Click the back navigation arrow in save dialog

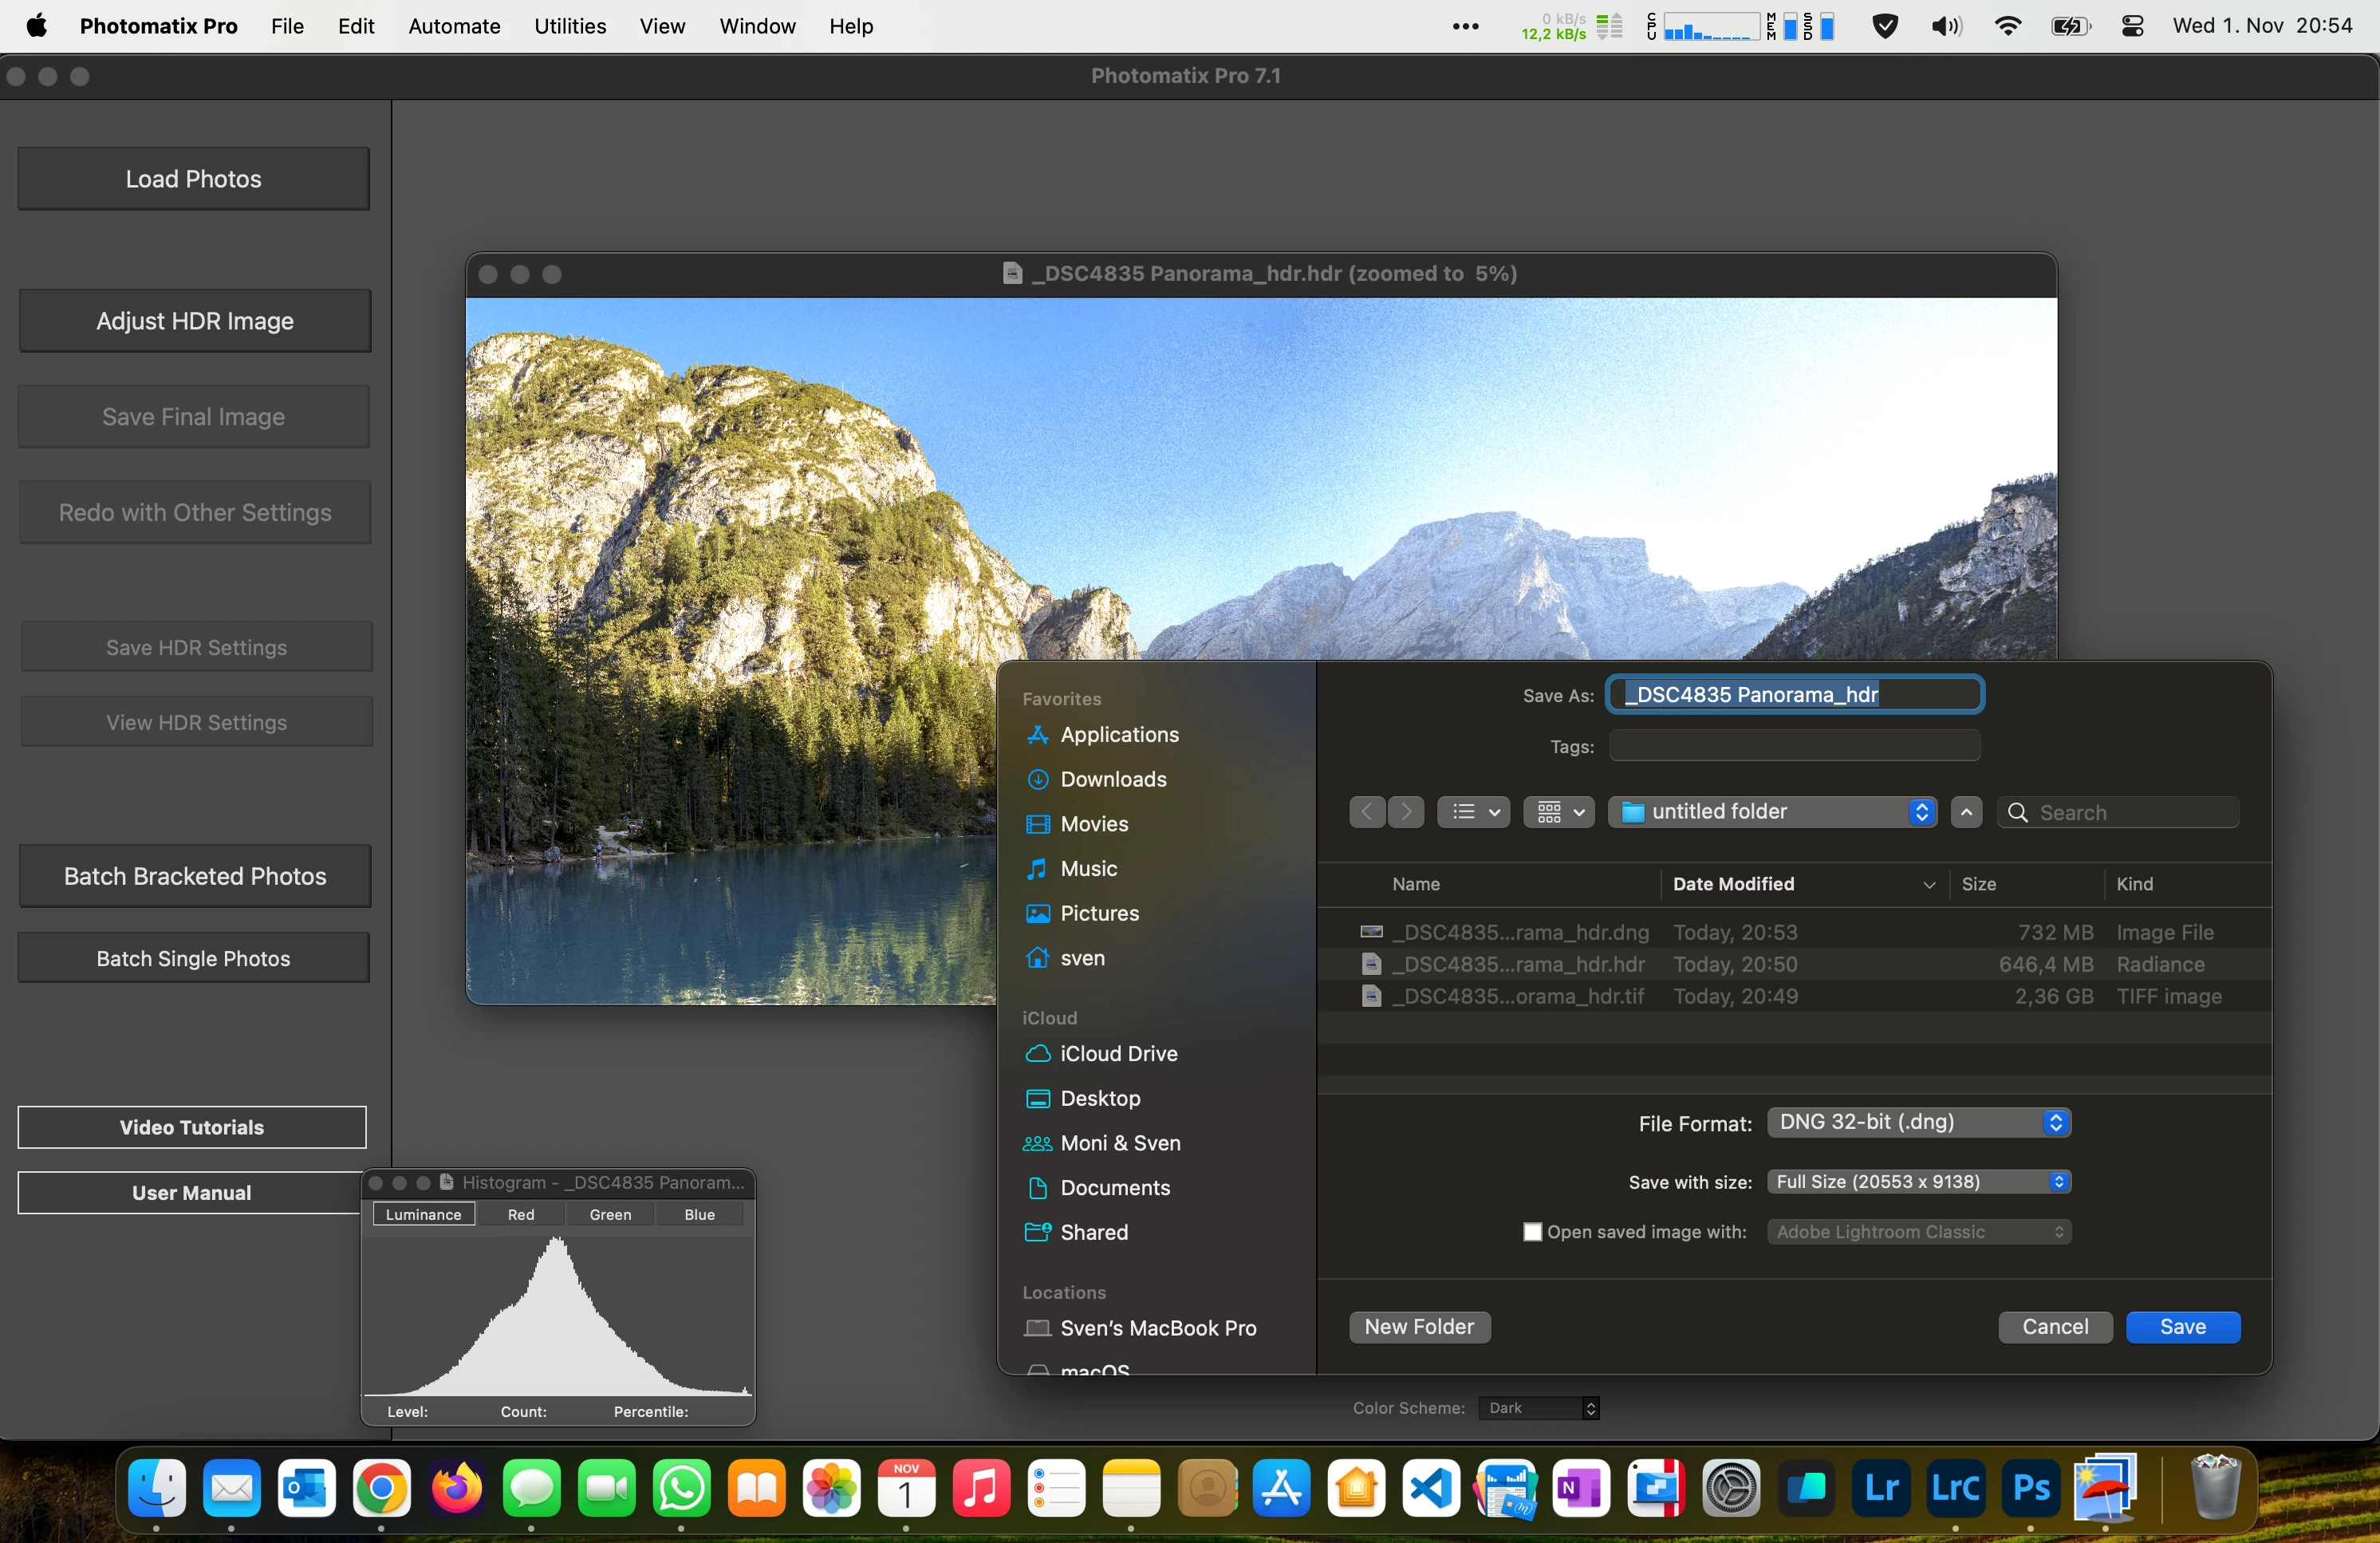tap(1366, 812)
